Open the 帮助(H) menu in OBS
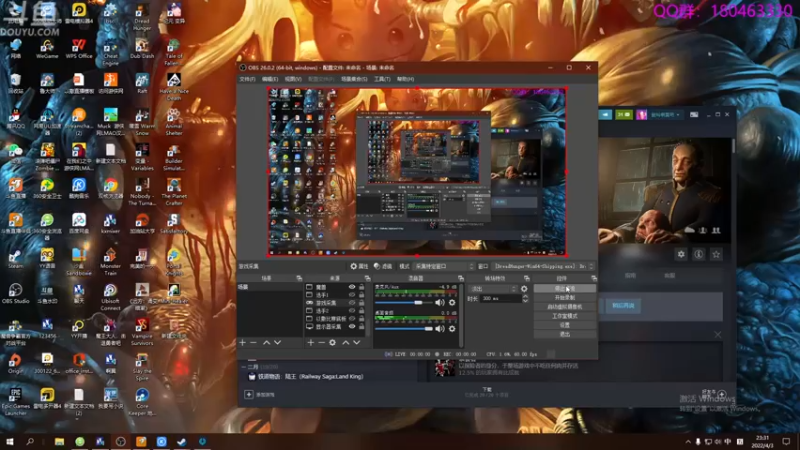 click(x=406, y=79)
